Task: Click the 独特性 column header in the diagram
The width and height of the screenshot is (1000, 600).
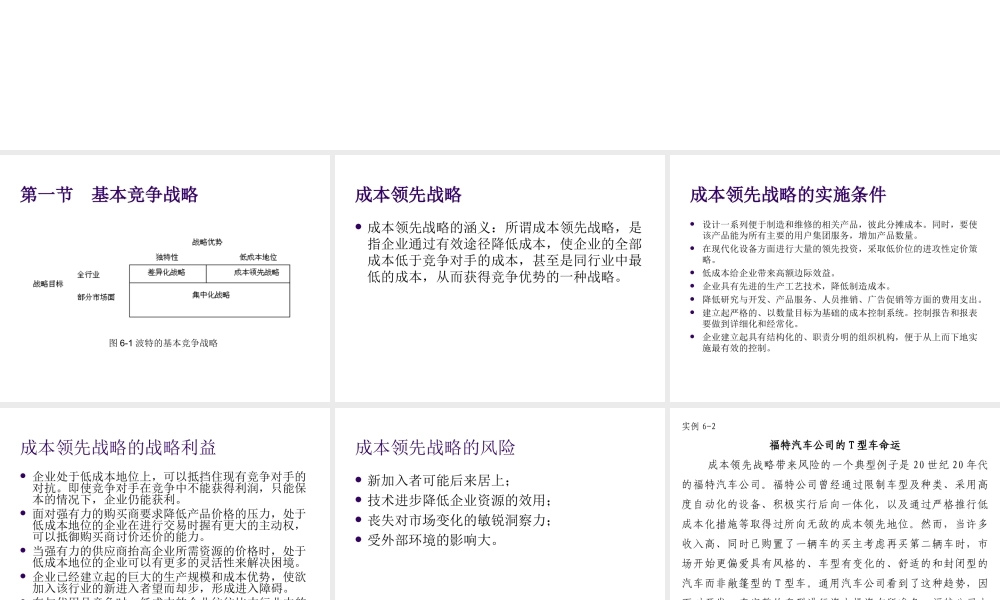Action: [168, 255]
